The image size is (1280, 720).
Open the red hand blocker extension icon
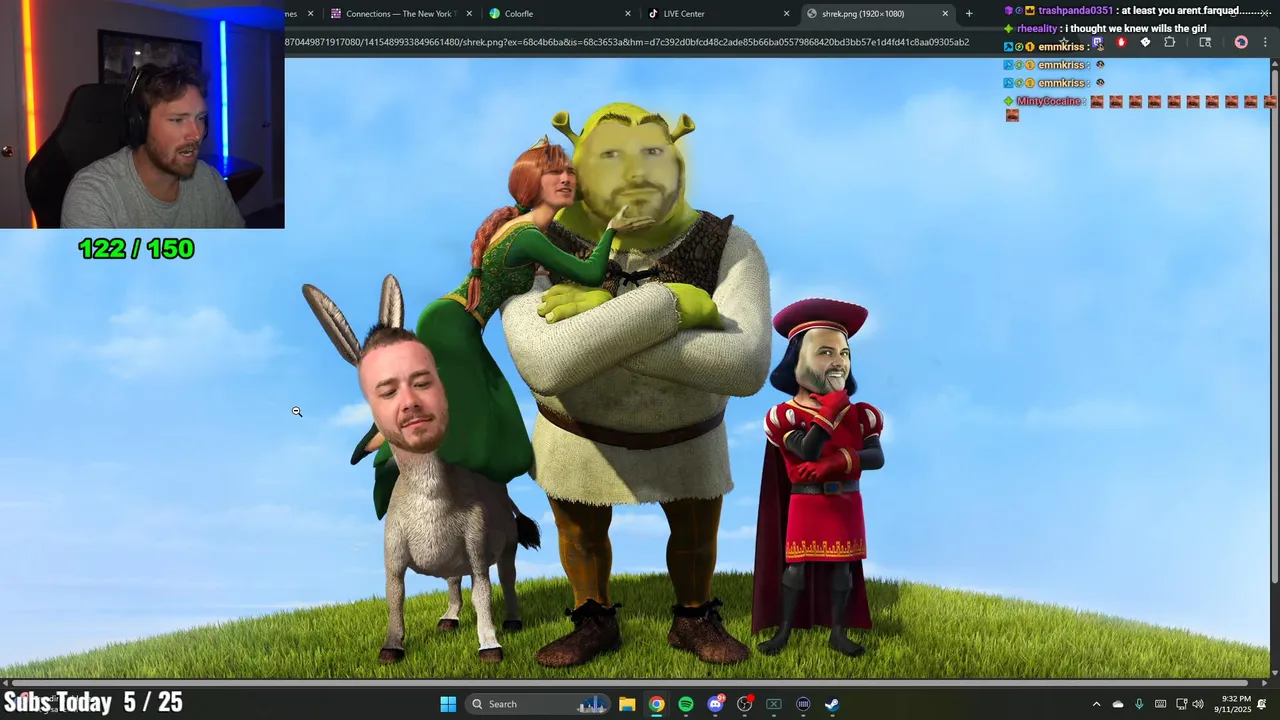point(1121,42)
